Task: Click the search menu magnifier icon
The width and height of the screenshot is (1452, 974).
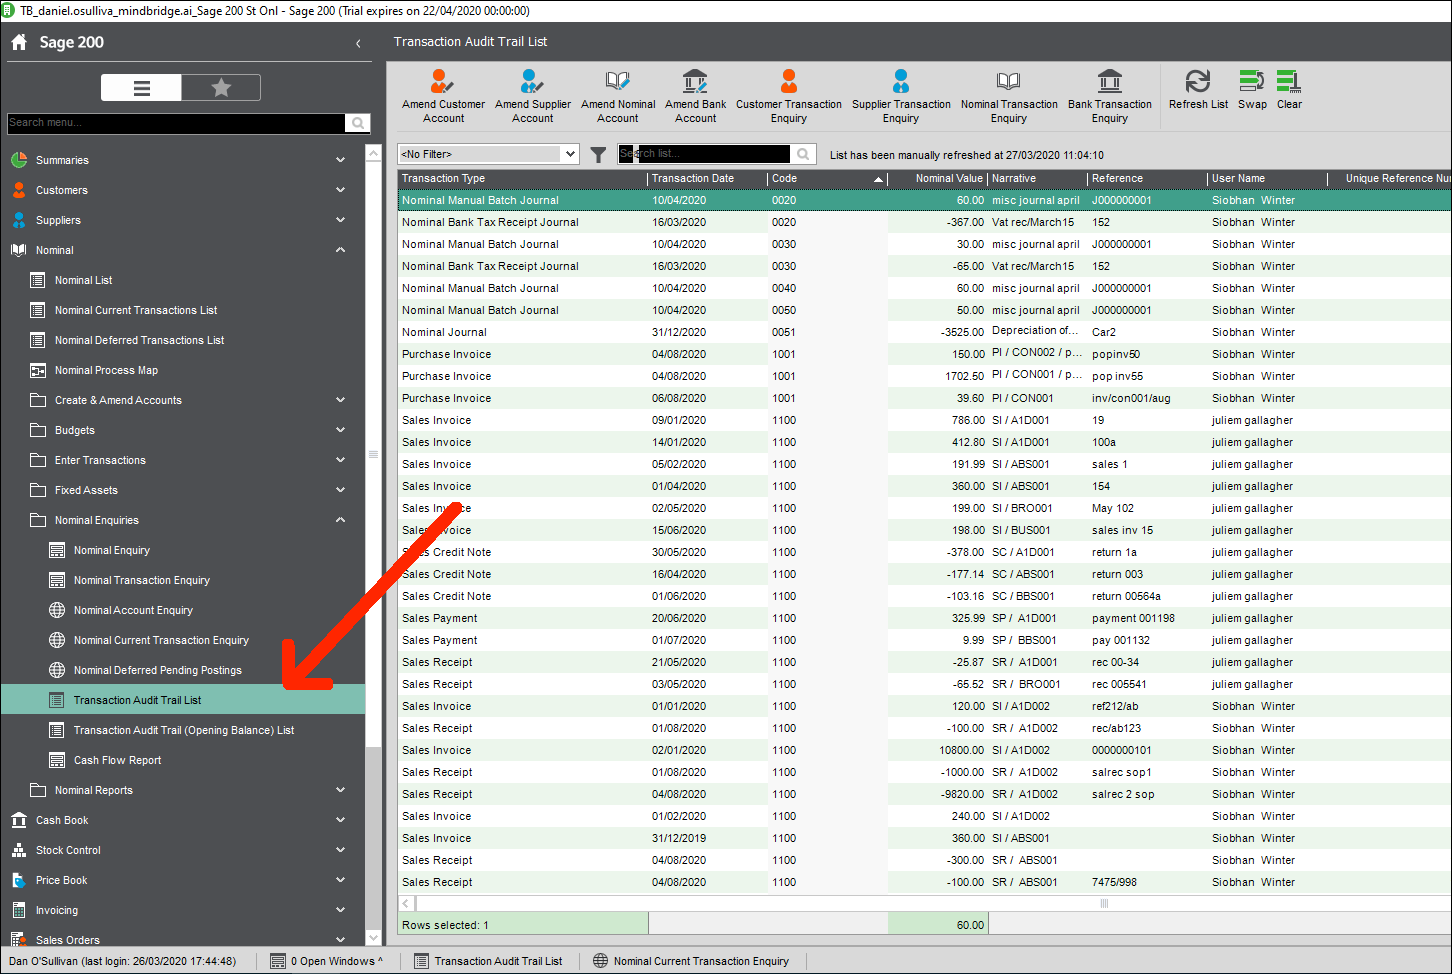Action: (x=358, y=122)
